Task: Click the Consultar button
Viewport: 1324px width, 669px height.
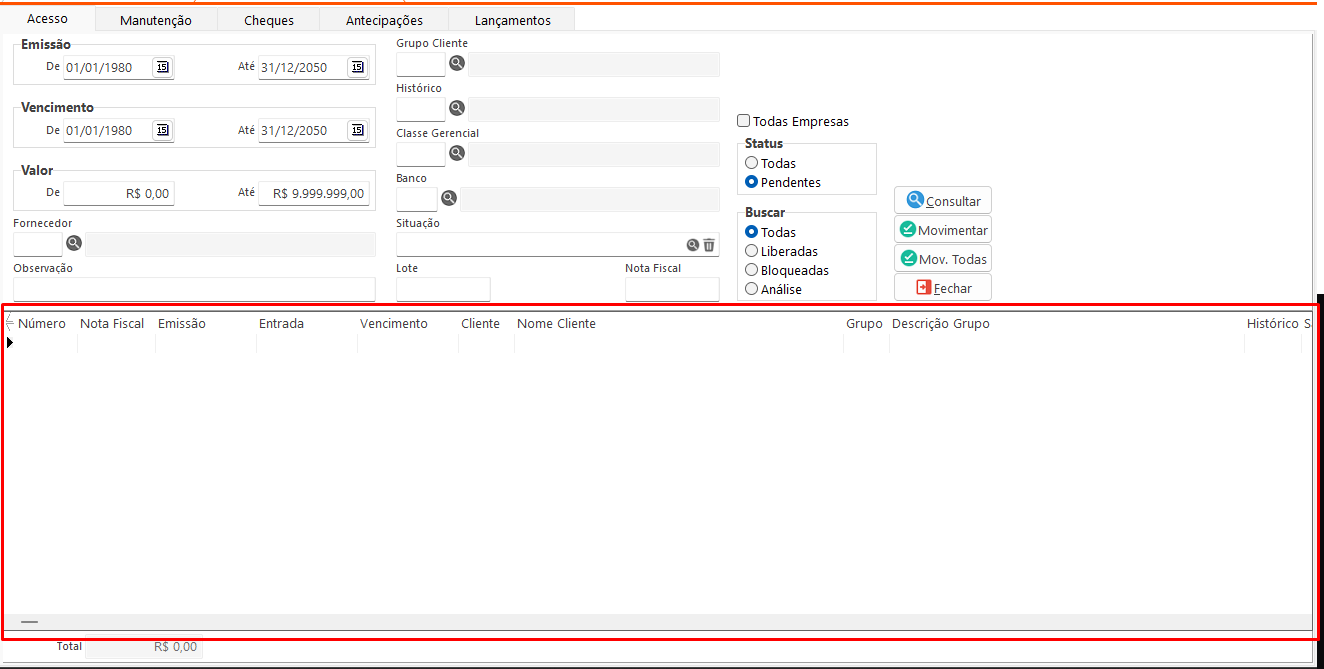Action: (x=942, y=201)
